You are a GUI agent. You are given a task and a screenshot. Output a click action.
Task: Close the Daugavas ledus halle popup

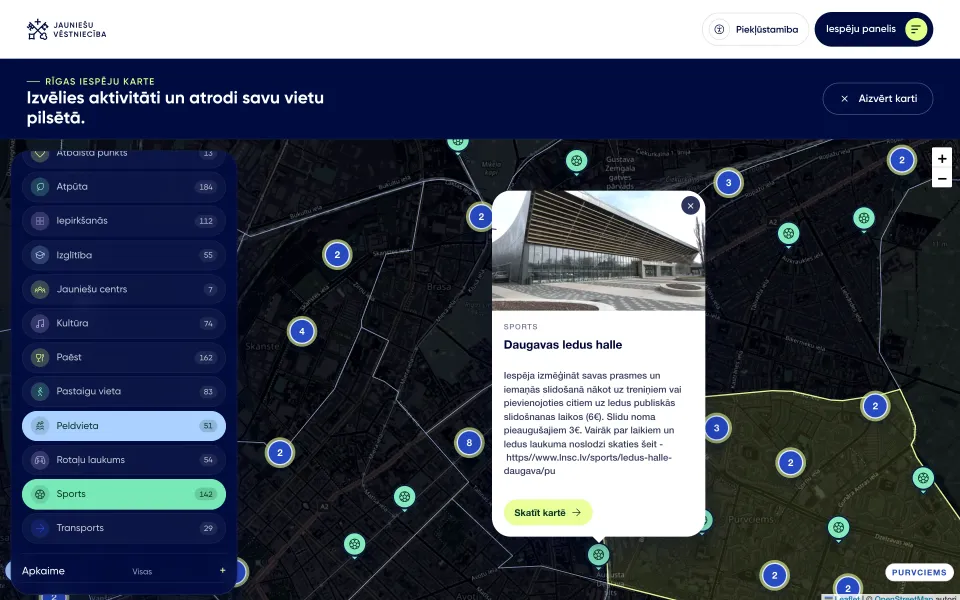pyautogui.click(x=690, y=206)
